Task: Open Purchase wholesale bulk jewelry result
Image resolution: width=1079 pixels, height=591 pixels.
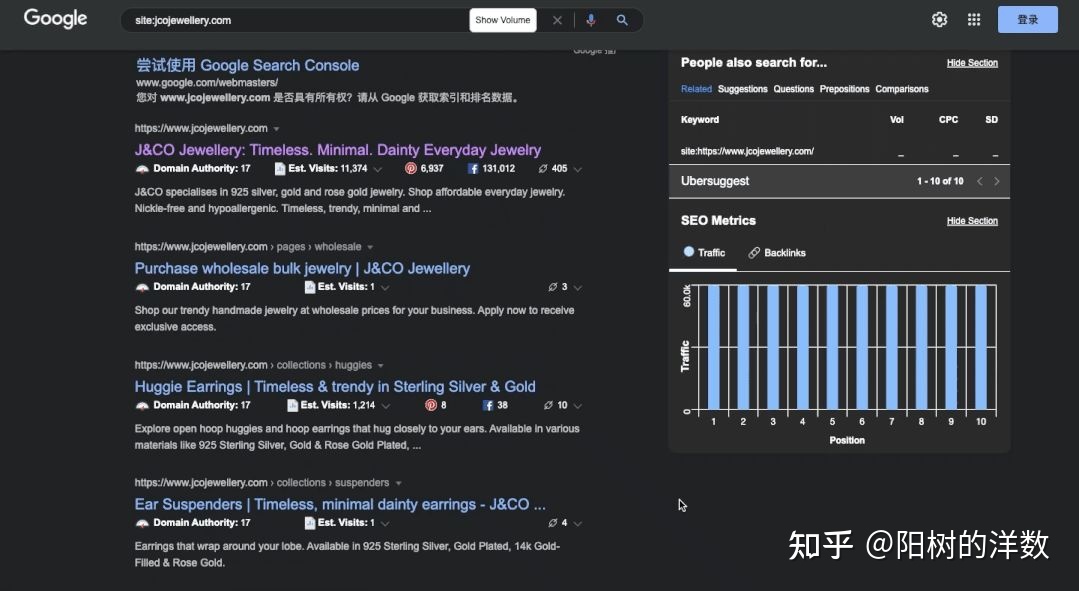Action: click(x=302, y=268)
